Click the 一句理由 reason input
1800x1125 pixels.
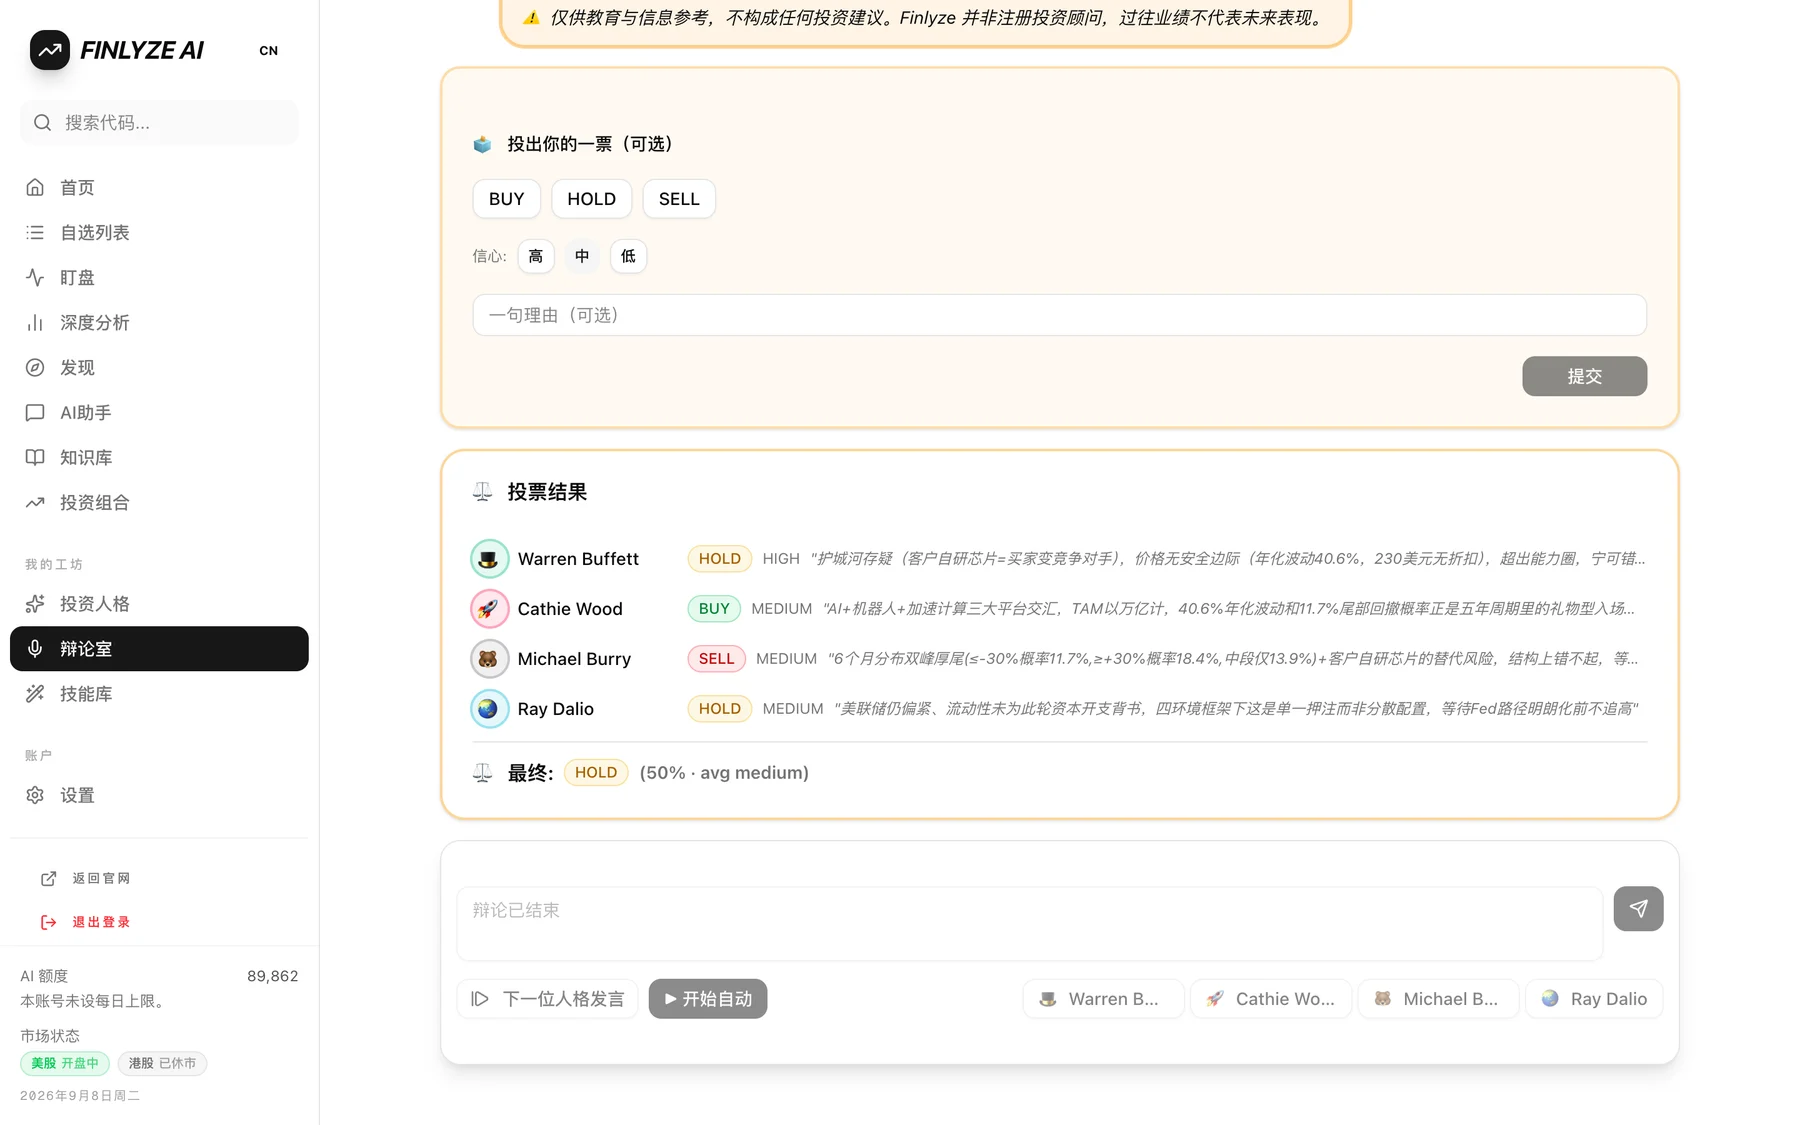1059,315
